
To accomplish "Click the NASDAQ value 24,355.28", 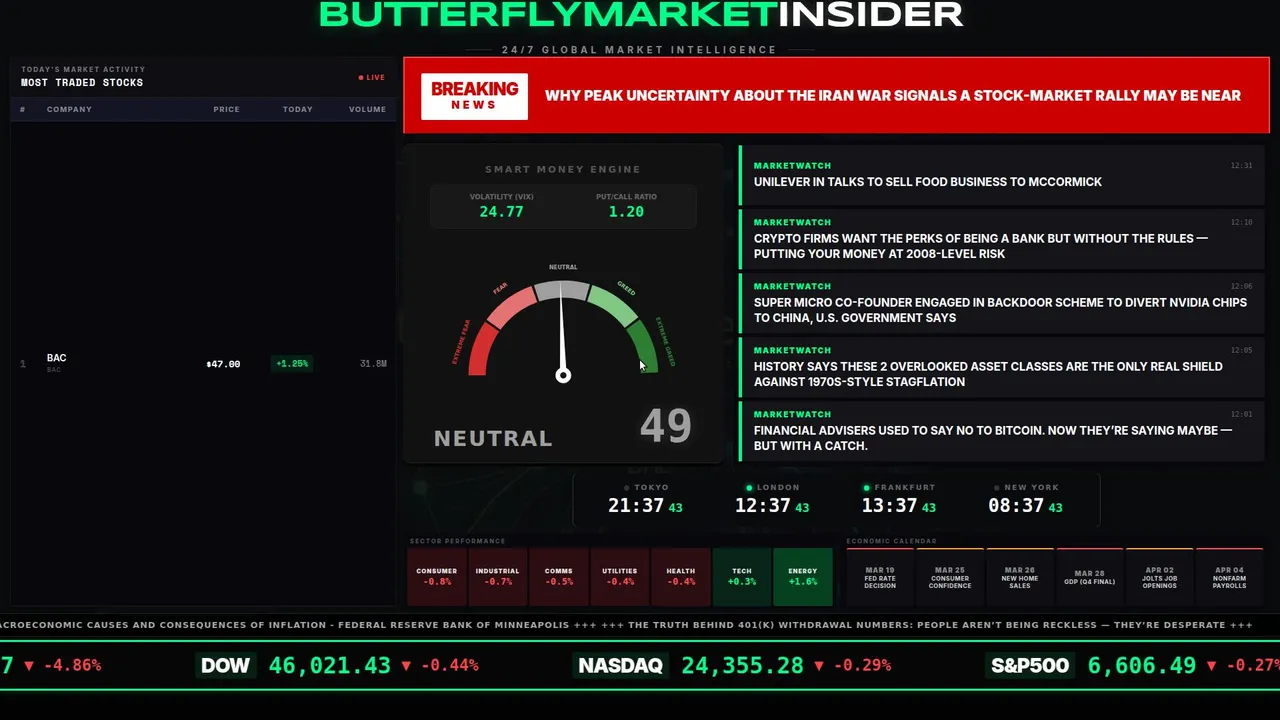I will click(743, 665).
